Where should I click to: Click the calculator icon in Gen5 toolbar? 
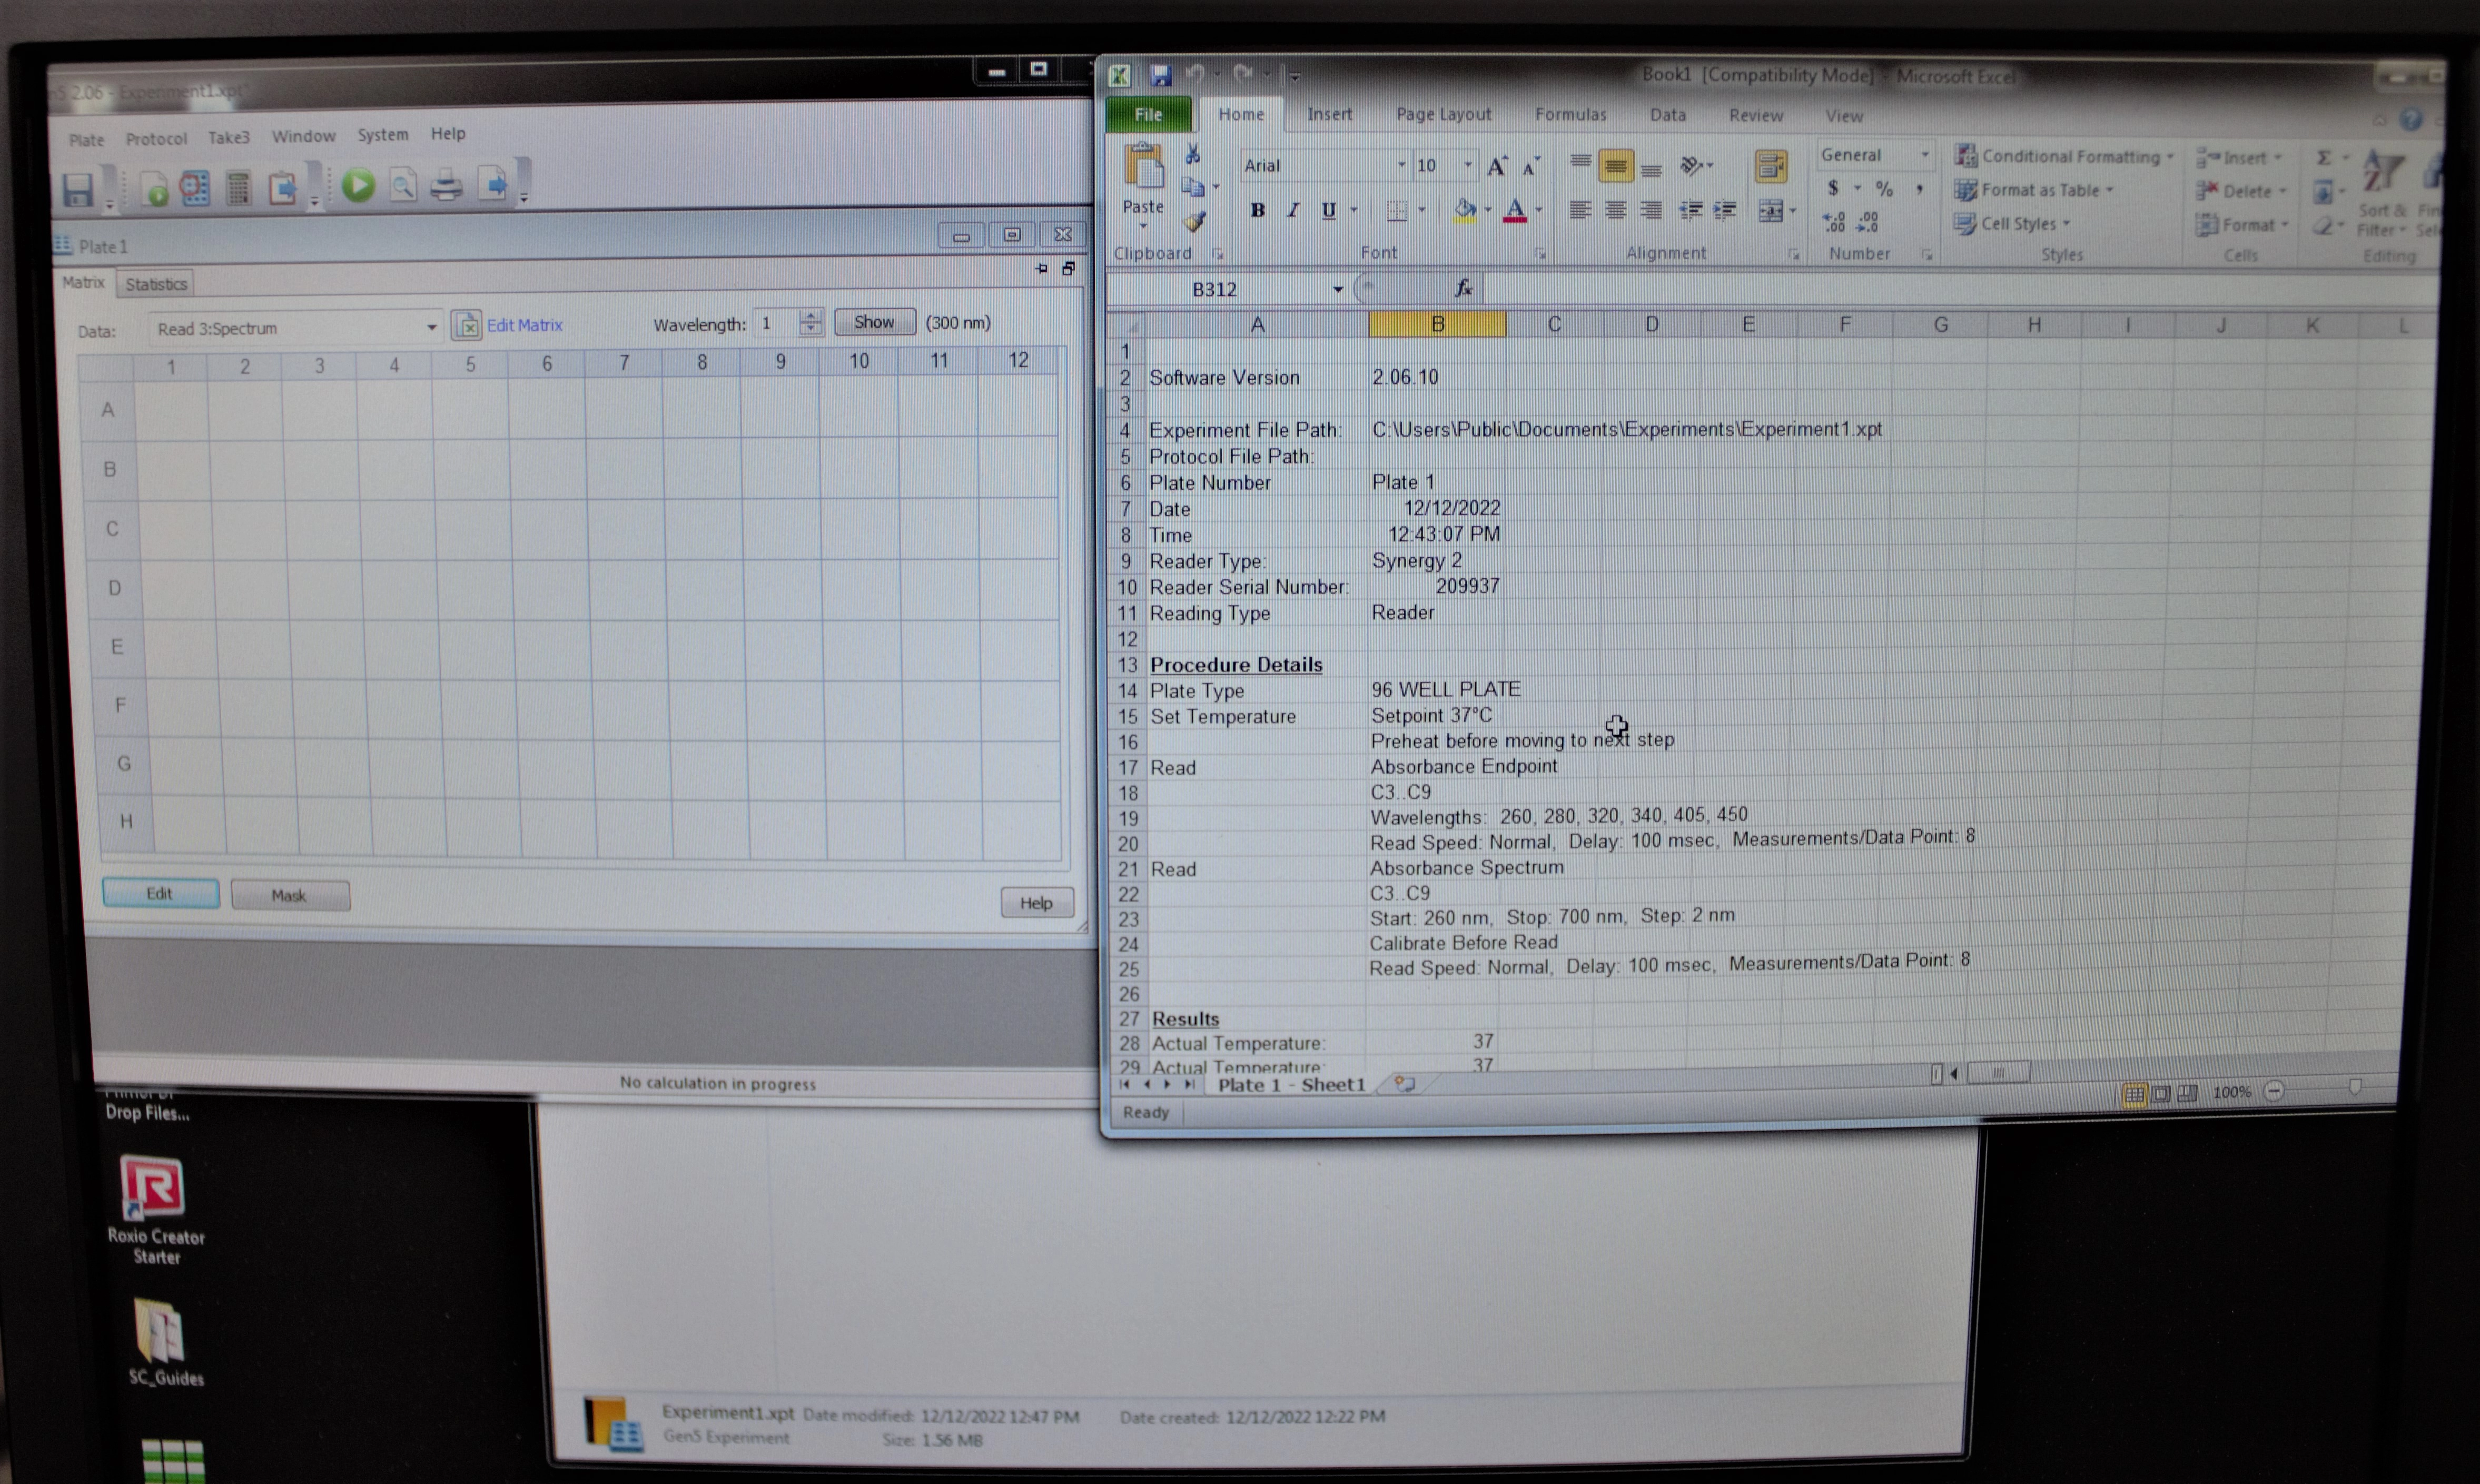pyautogui.click(x=238, y=188)
